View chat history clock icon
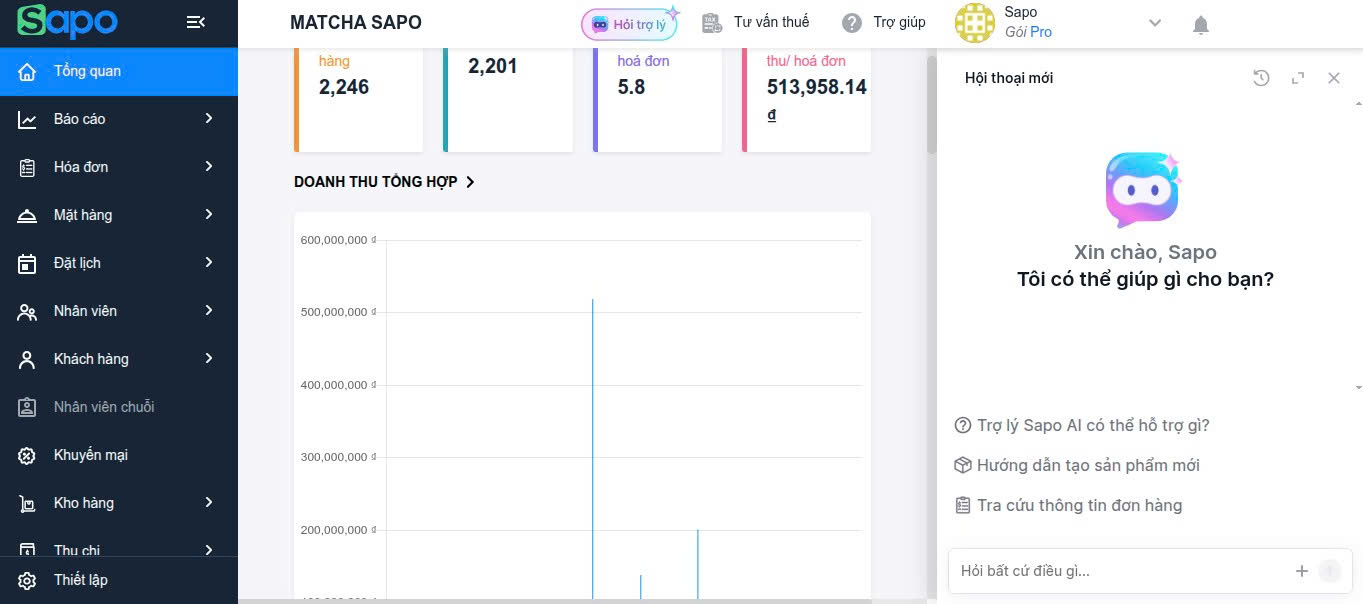 click(1261, 78)
